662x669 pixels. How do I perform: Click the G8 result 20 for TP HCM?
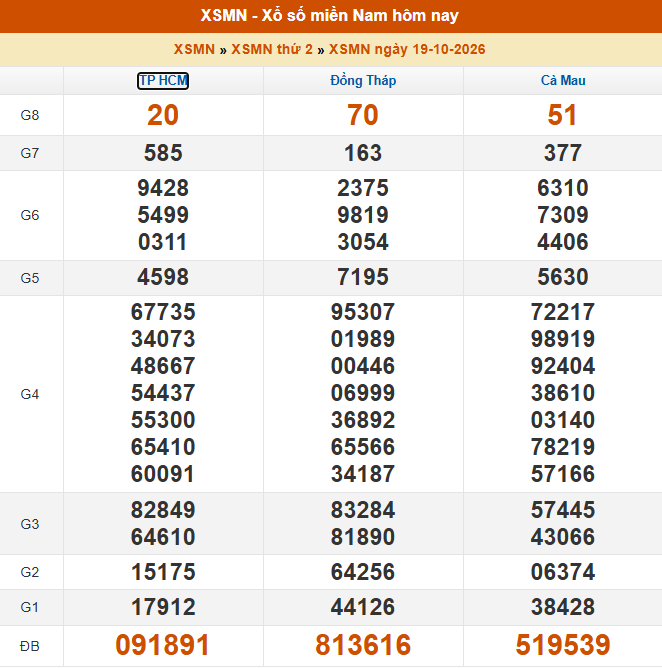pos(163,115)
